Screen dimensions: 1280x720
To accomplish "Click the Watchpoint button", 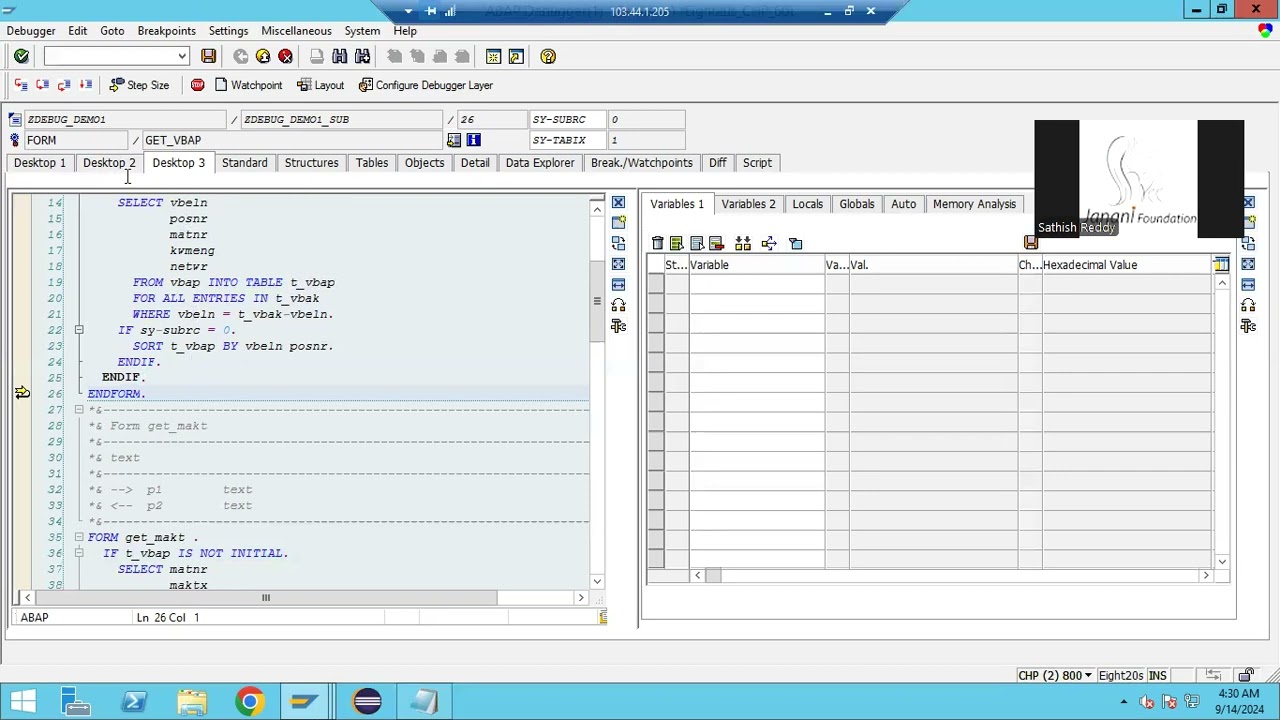I will point(248,85).
